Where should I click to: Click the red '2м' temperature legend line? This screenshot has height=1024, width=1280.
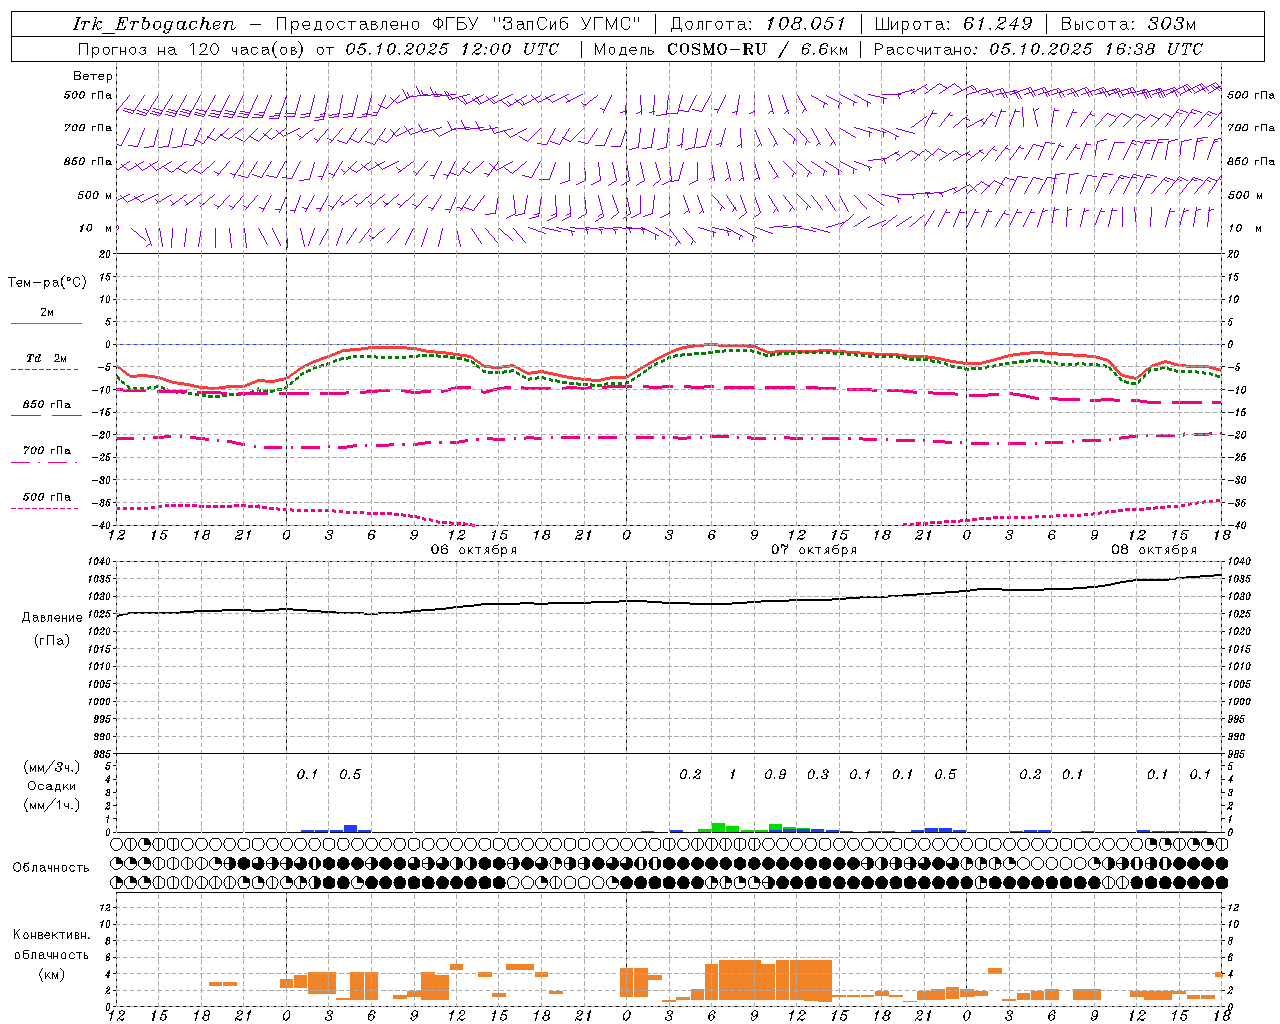46,323
